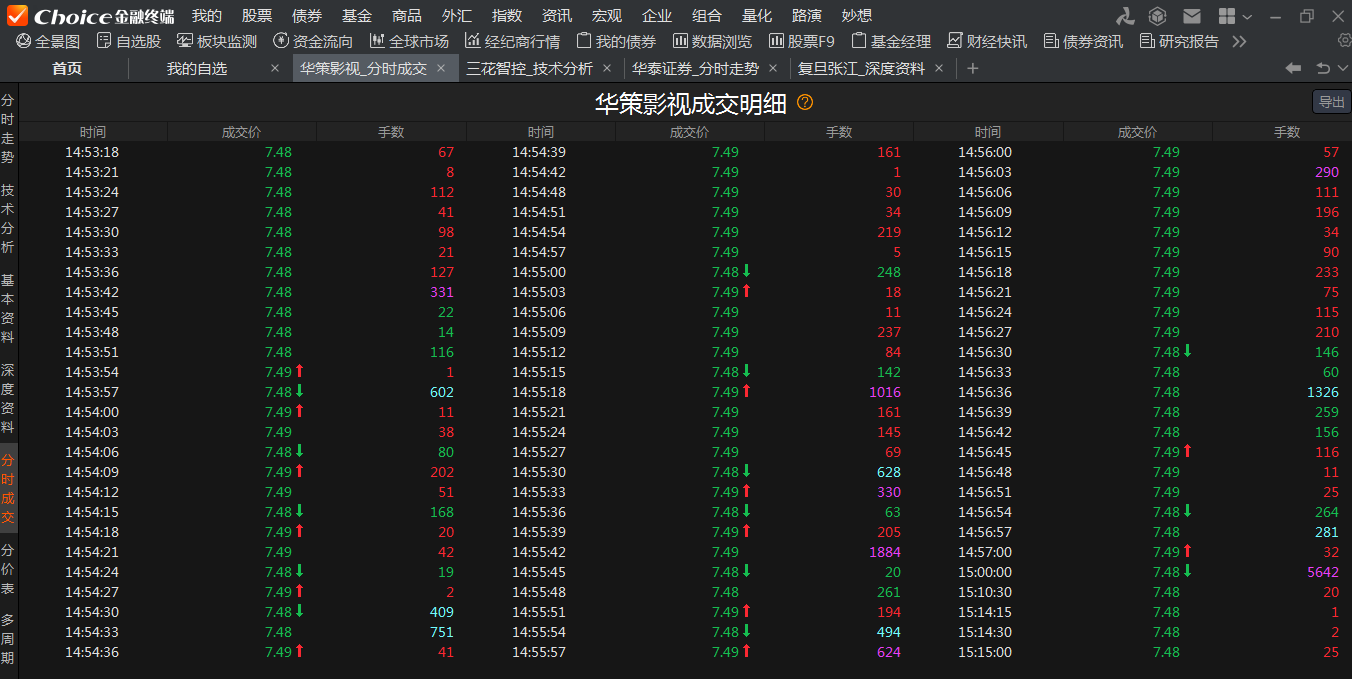This screenshot has height=679, width=1352.
Task: Open the 我的 menu
Action: tap(207, 16)
